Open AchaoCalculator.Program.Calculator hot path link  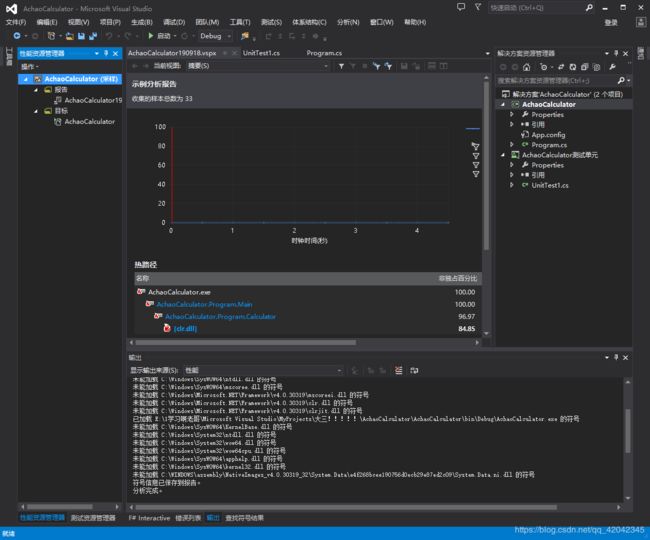tap(220, 316)
